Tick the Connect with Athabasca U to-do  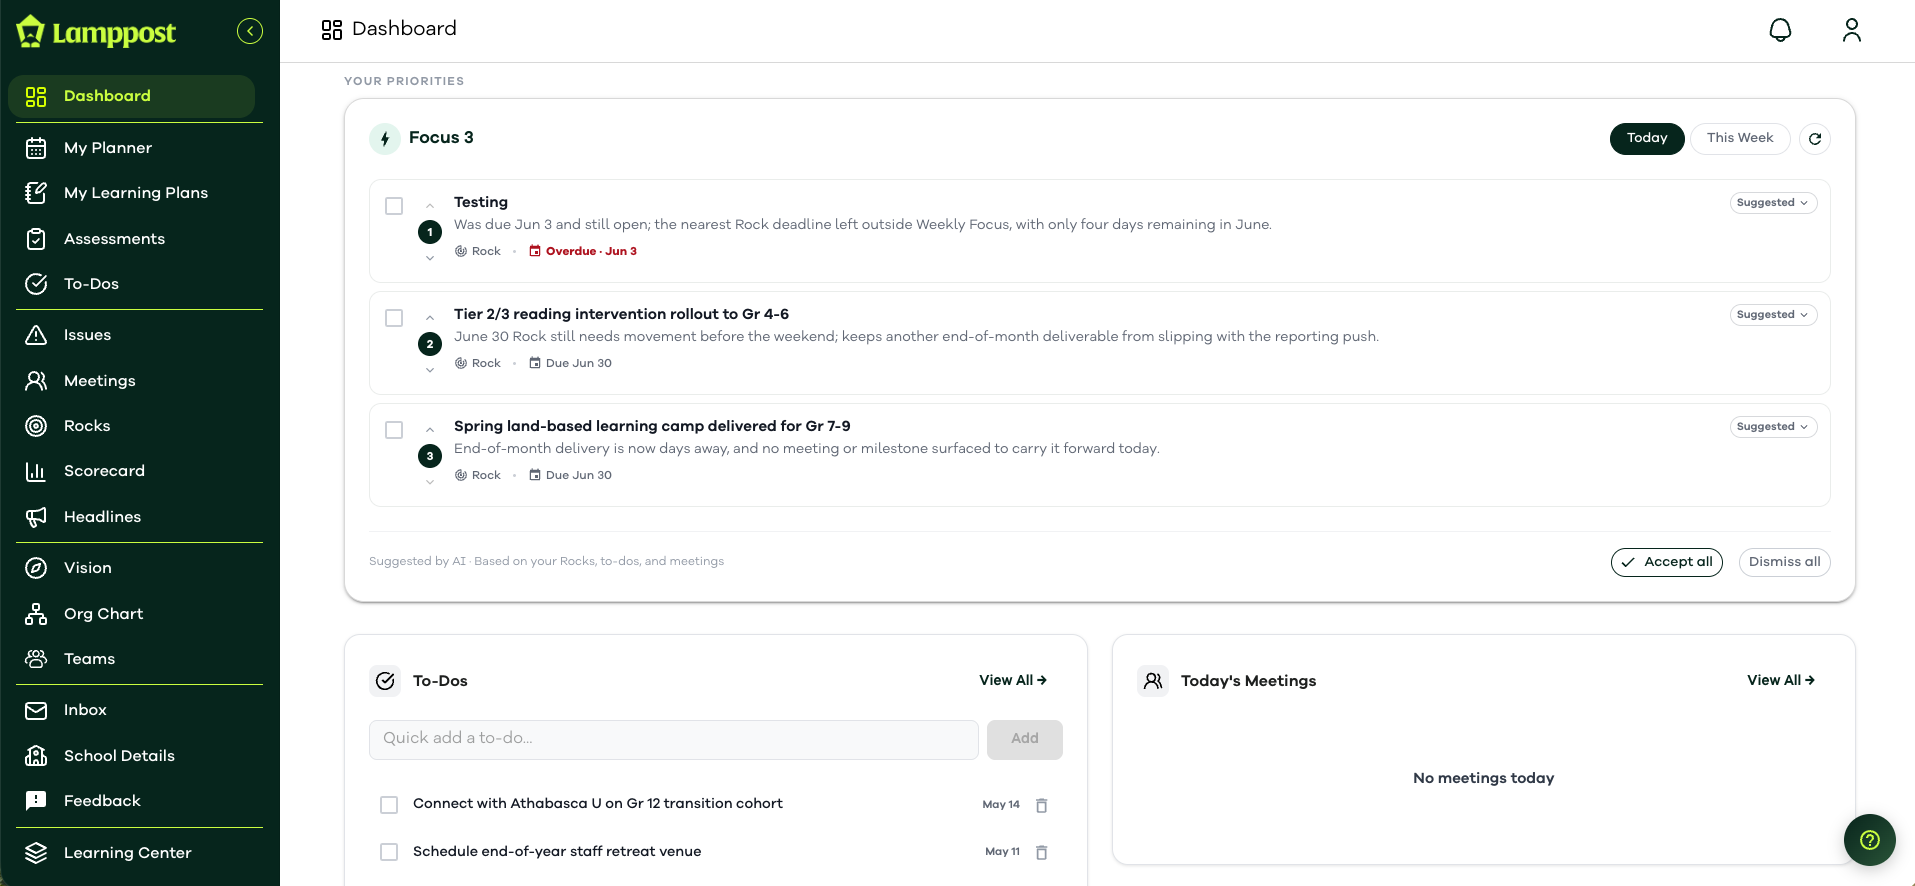pos(389,805)
